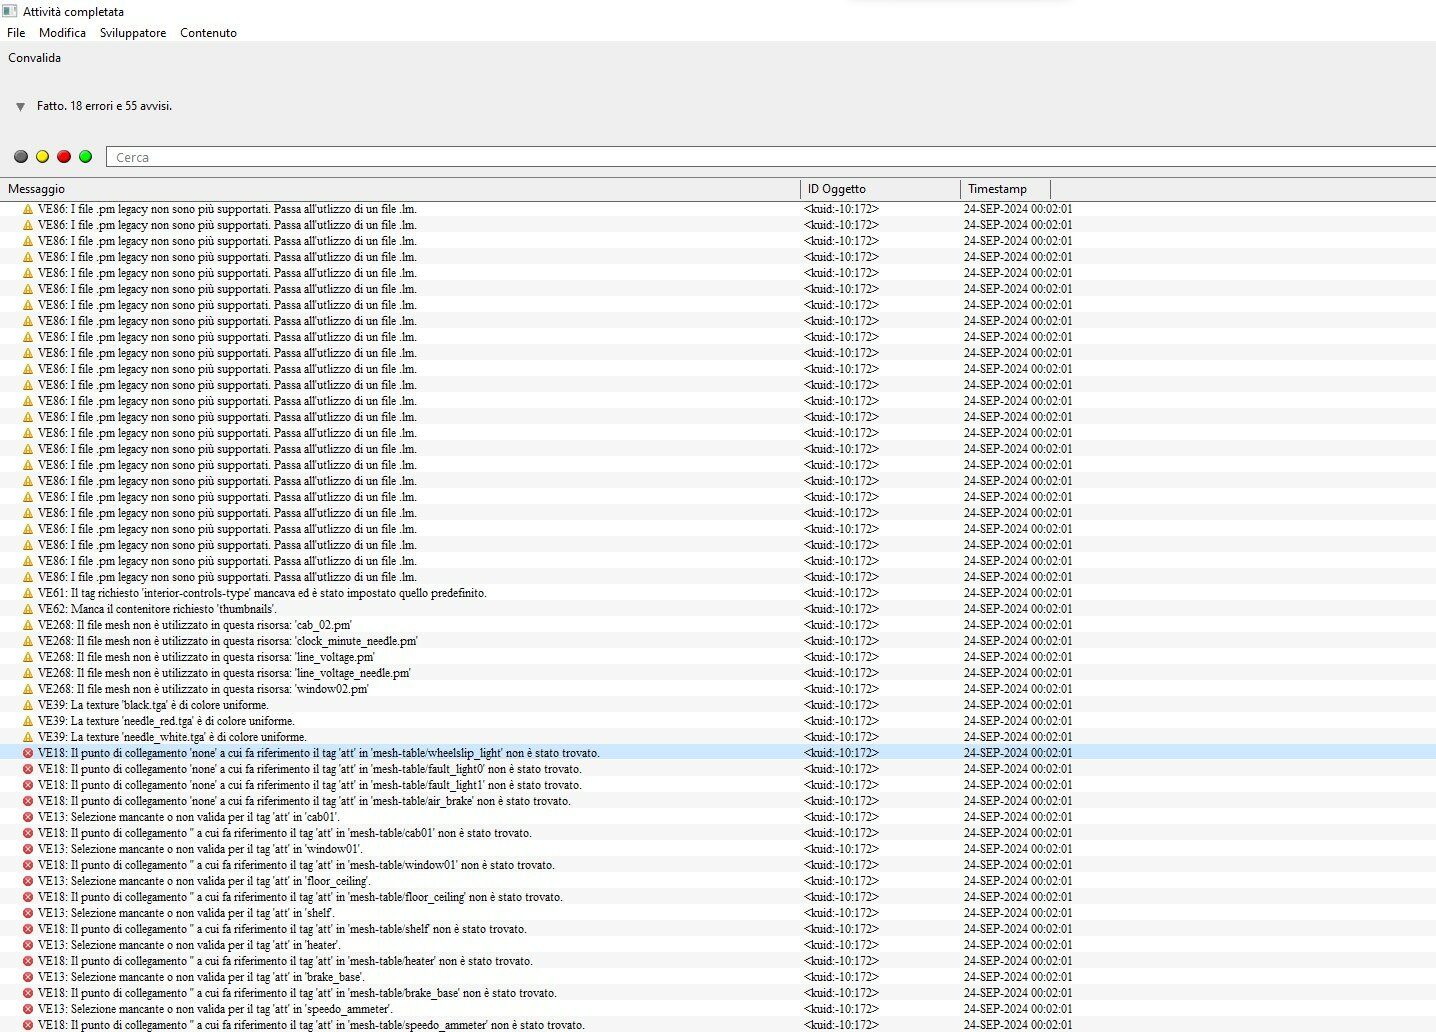Click error icon of VE13 'cab01' row
This screenshot has width=1436, height=1032.
[28, 817]
